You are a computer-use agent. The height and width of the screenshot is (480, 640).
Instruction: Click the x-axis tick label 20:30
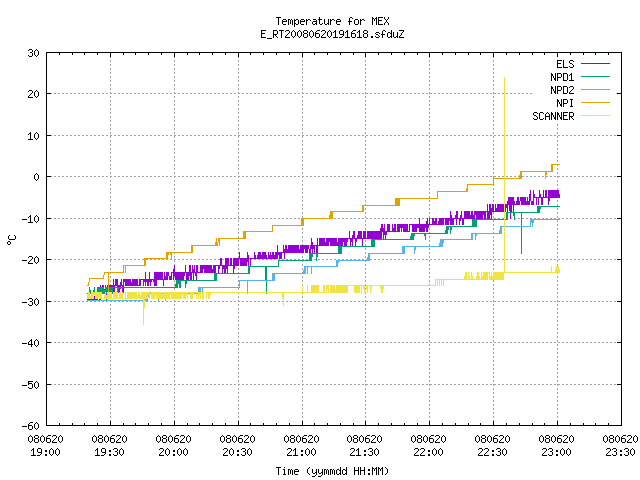237,452
